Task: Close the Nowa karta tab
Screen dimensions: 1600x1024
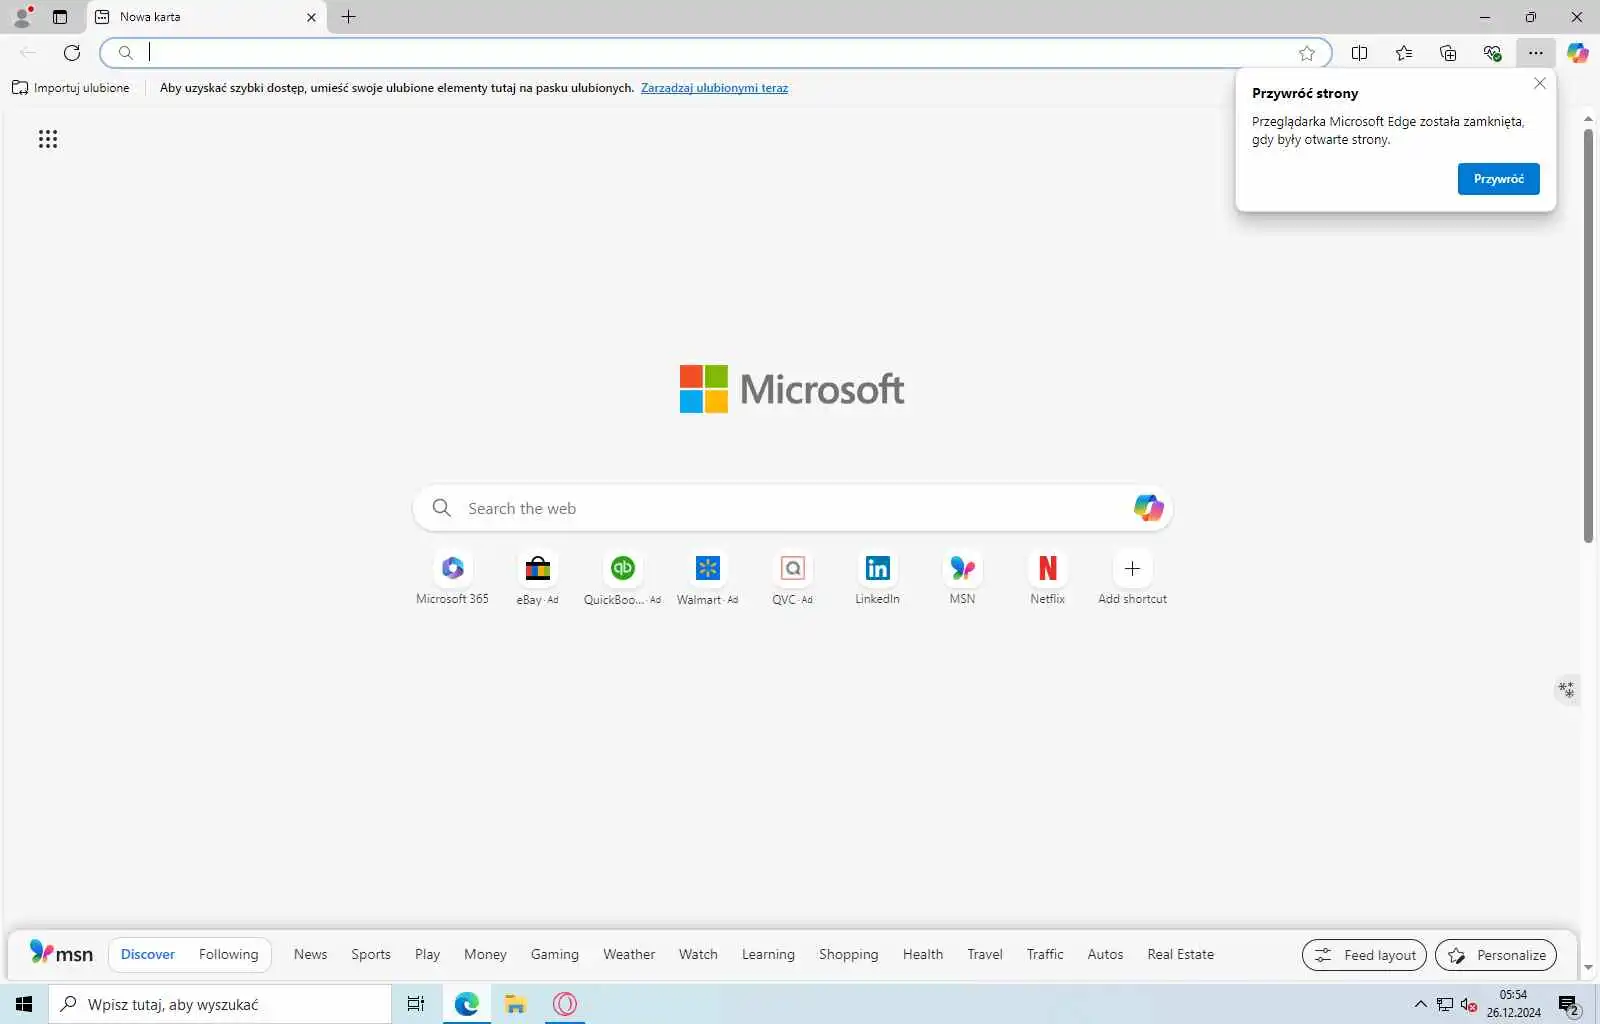Action: pyautogui.click(x=311, y=17)
